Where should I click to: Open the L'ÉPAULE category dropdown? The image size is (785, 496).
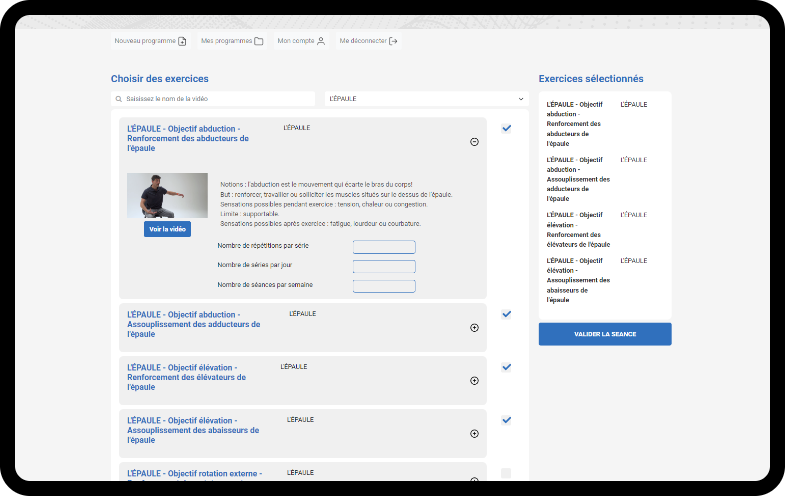pos(426,99)
